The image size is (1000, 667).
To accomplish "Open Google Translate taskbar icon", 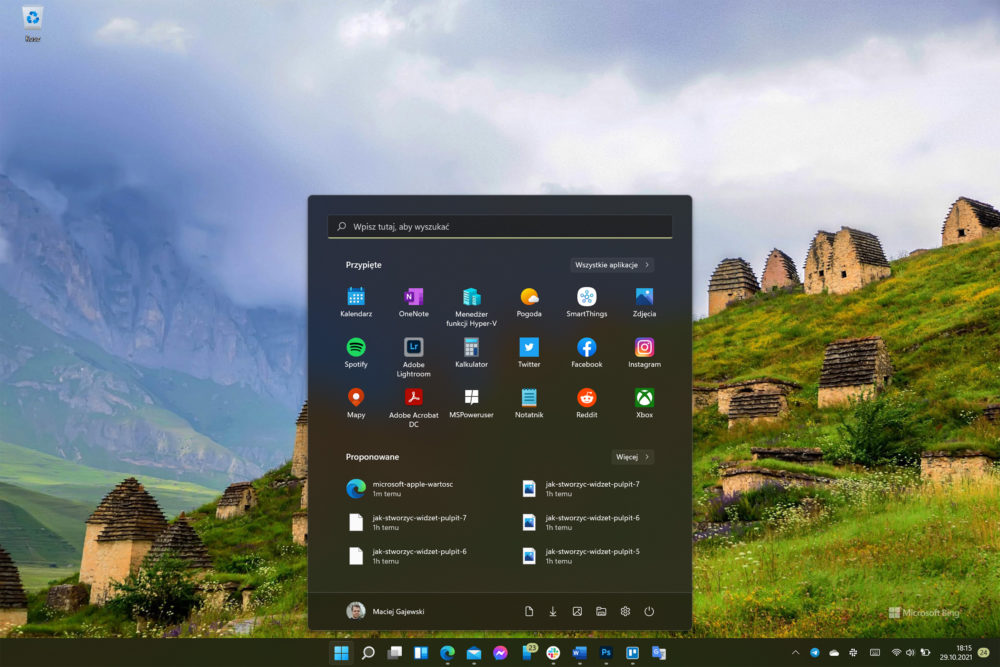I will pyautogui.click(x=659, y=652).
